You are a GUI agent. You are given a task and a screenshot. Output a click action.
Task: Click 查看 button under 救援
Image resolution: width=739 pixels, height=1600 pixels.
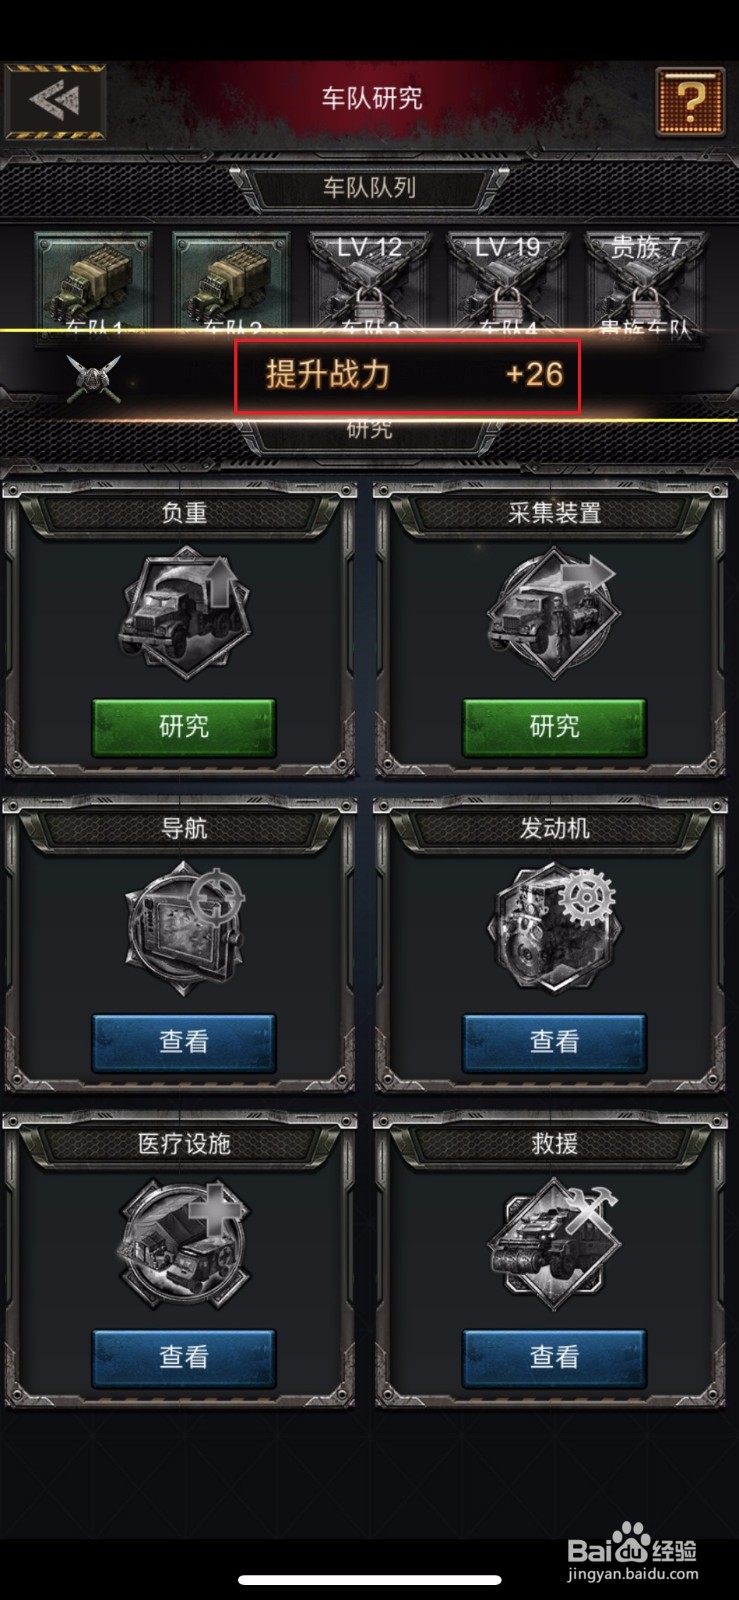554,1358
